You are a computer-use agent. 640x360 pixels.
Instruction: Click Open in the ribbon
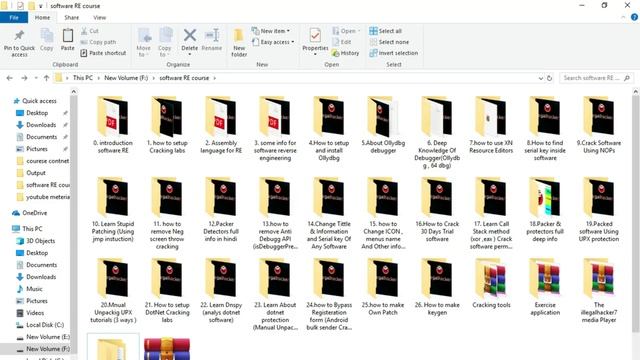(x=346, y=31)
